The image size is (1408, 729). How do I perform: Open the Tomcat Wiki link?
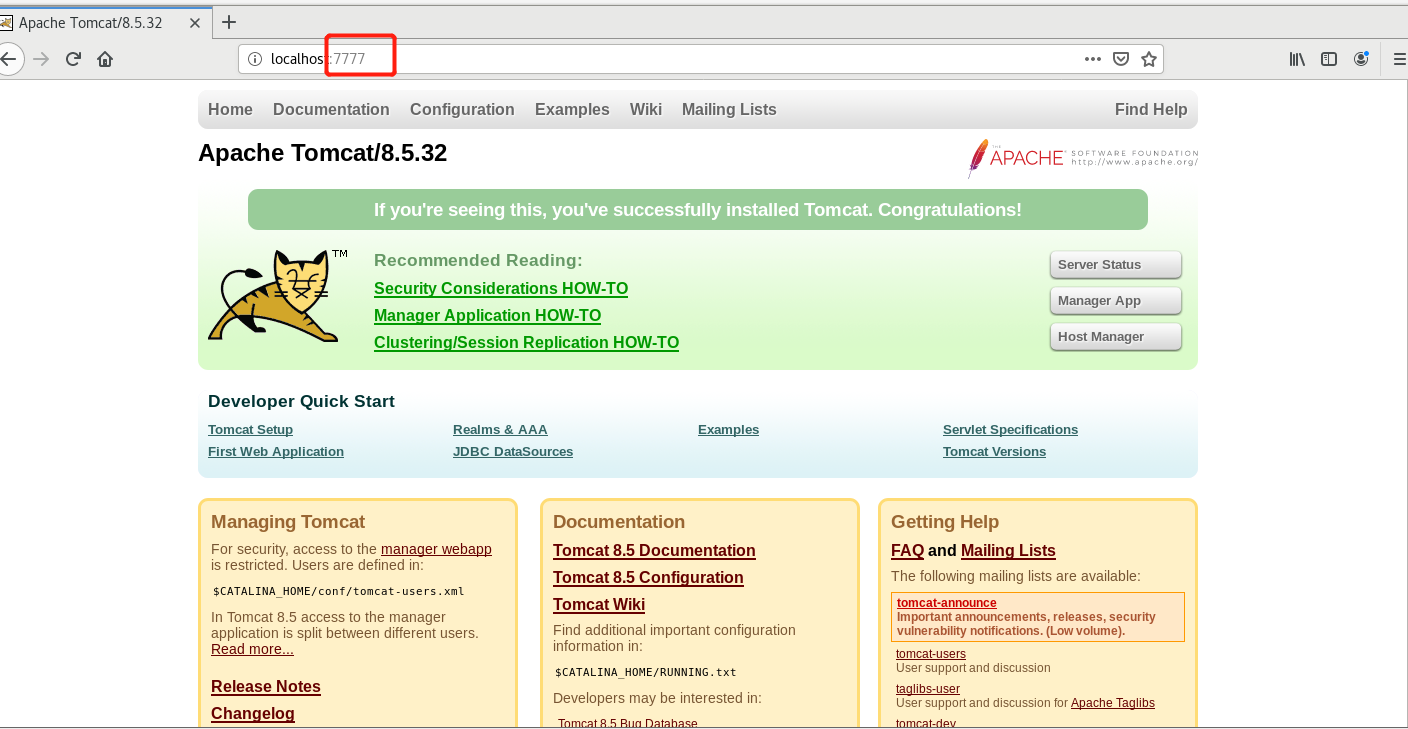pyautogui.click(x=599, y=605)
